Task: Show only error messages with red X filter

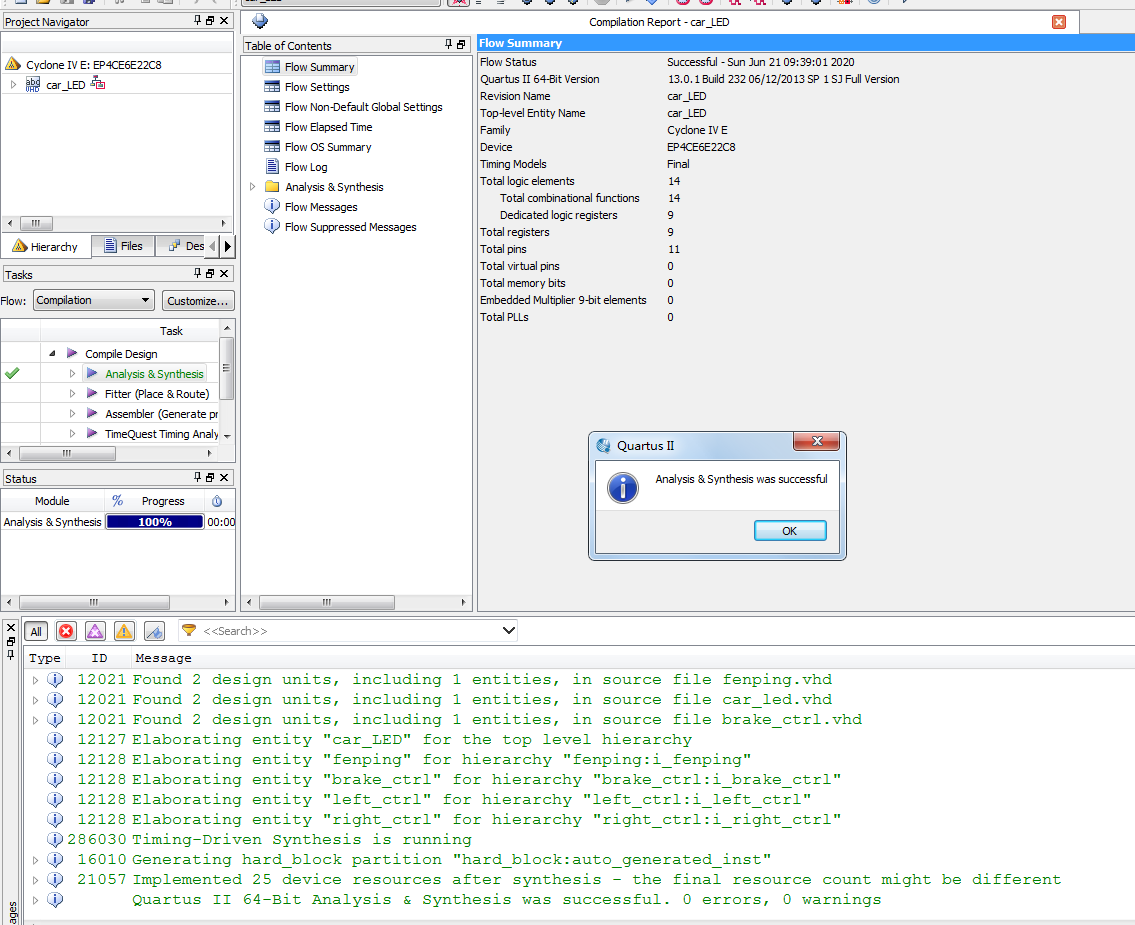Action: point(66,631)
